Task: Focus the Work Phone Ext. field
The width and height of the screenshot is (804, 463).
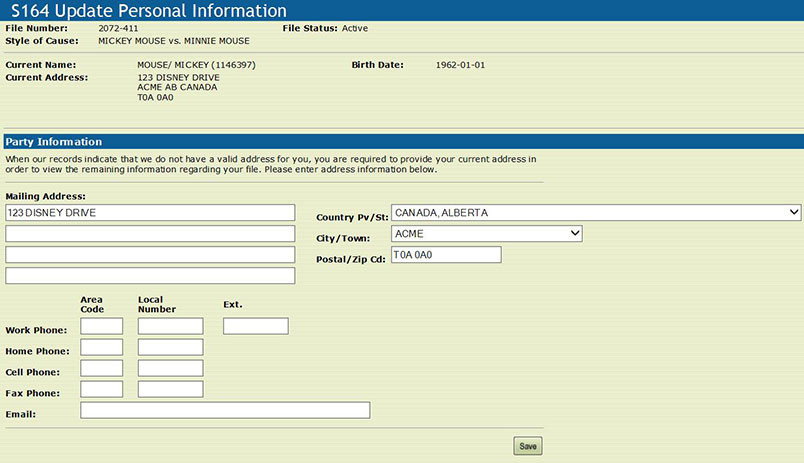Action: [255, 326]
